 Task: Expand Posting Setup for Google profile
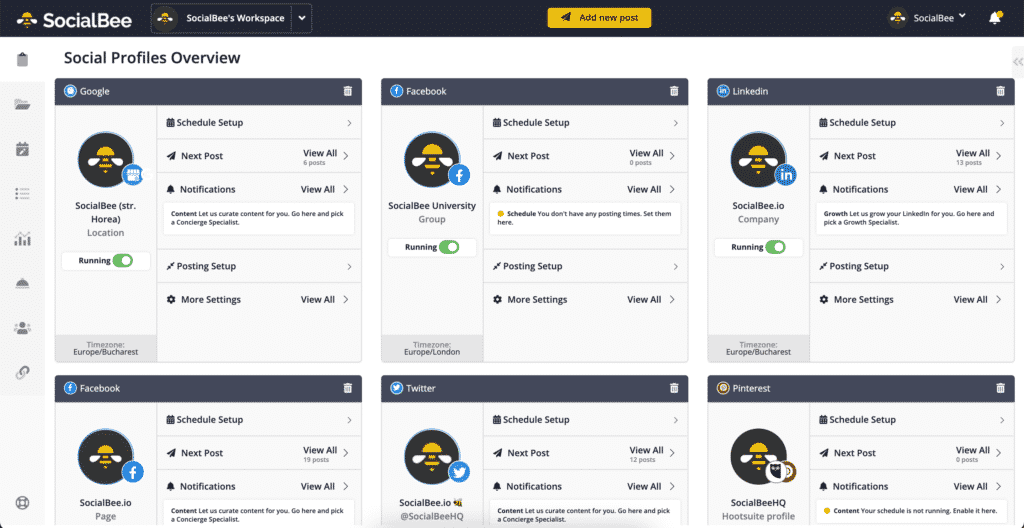pyautogui.click(x=259, y=267)
